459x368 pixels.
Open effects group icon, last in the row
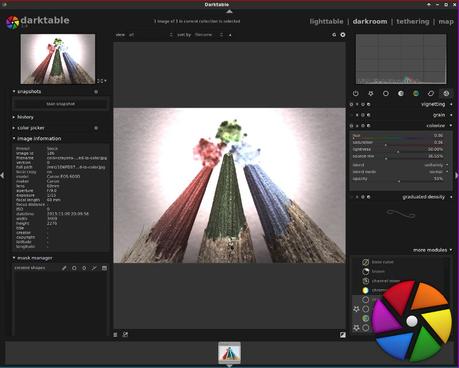click(x=446, y=93)
